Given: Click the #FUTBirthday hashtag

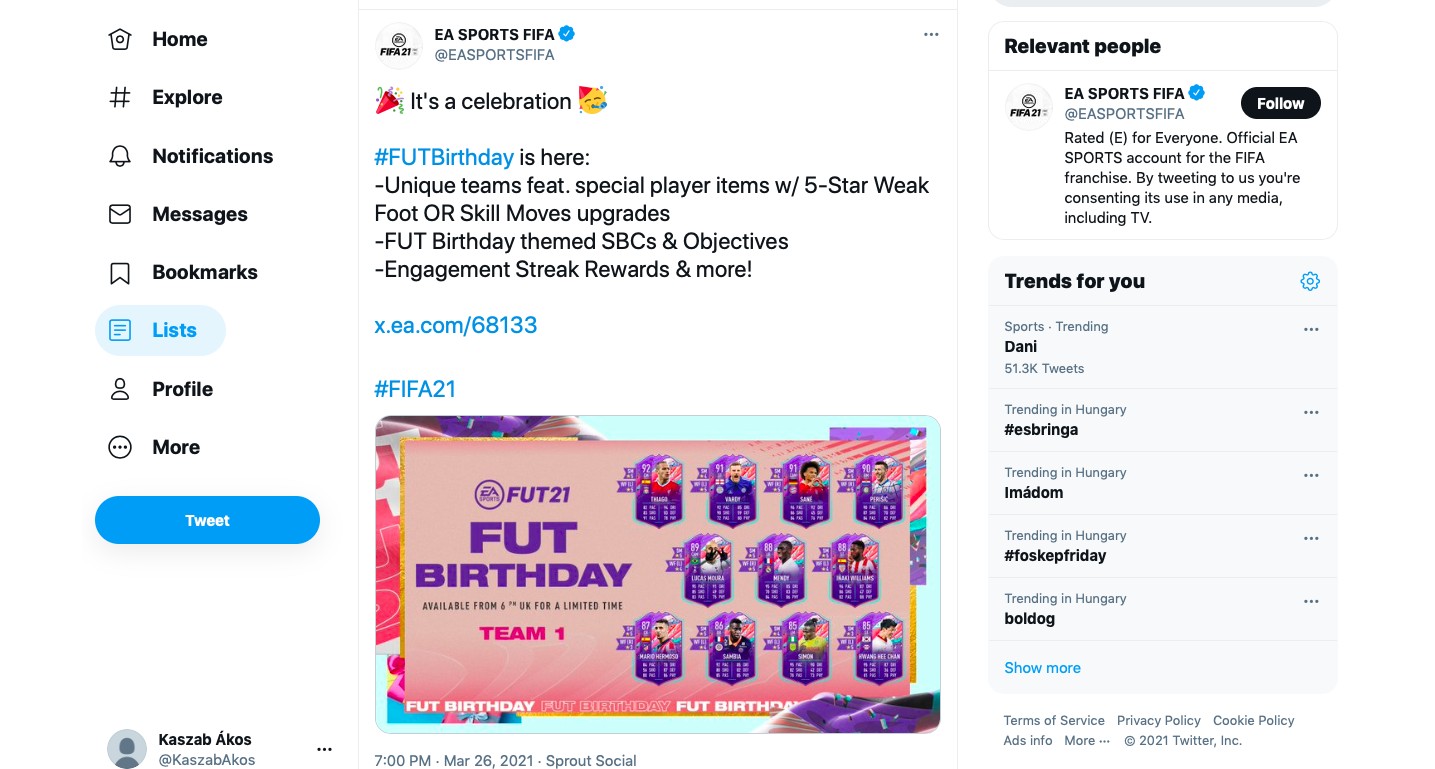Looking at the screenshot, I should pyautogui.click(x=444, y=157).
